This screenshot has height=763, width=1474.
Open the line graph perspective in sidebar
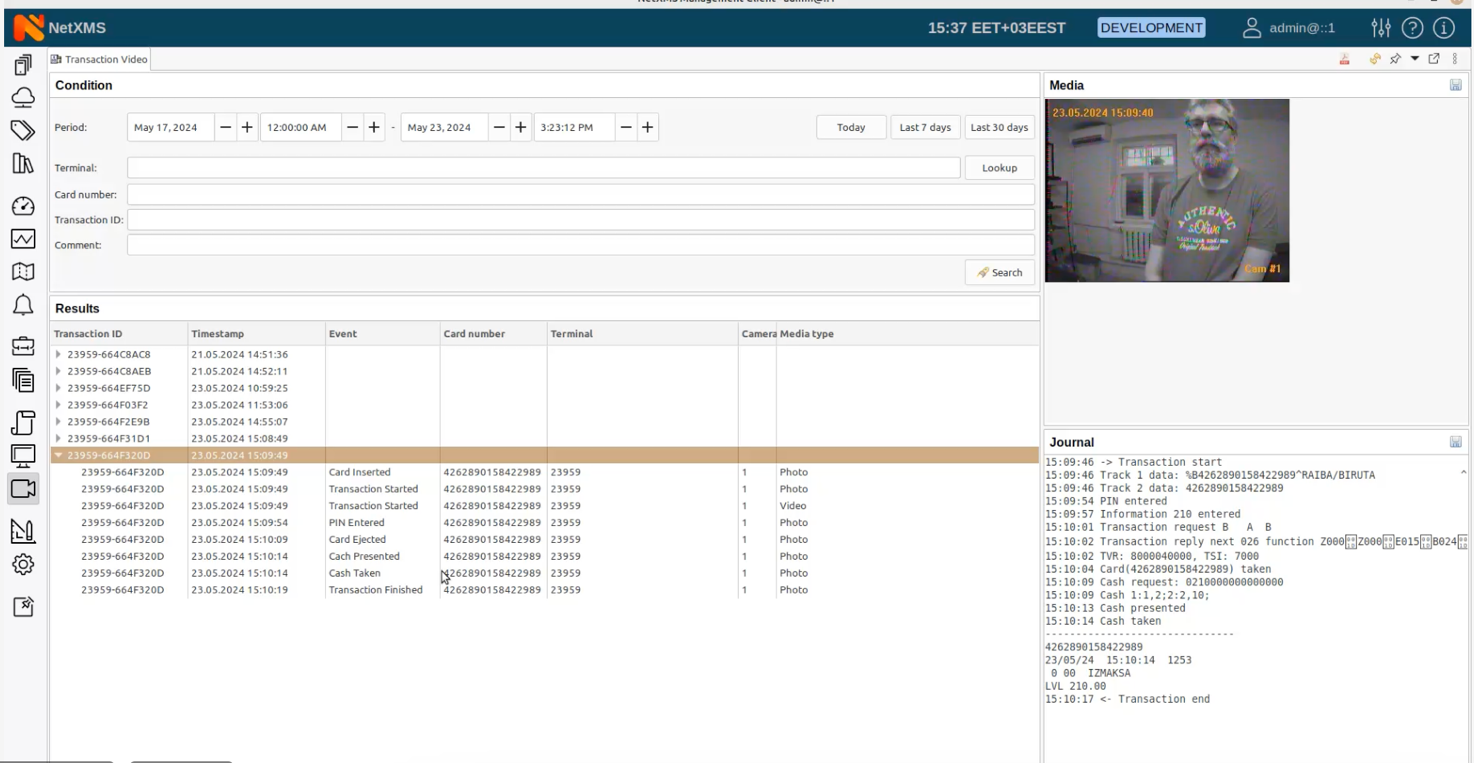click(x=23, y=239)
